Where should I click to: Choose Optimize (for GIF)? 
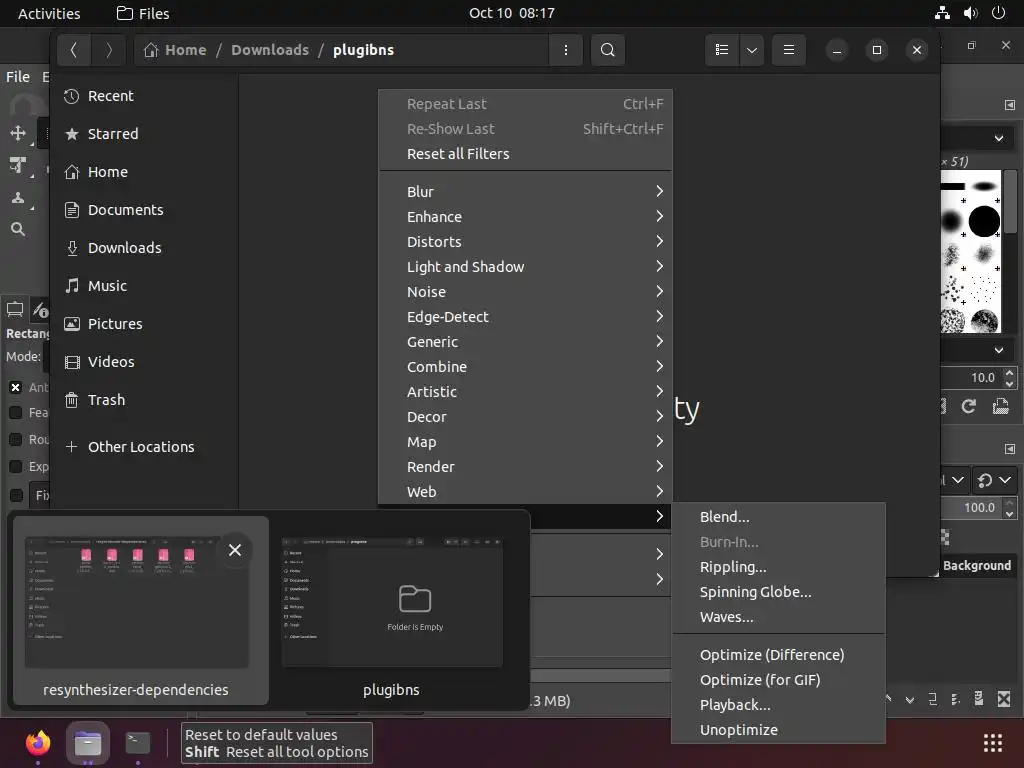click(x=778, y=680)
